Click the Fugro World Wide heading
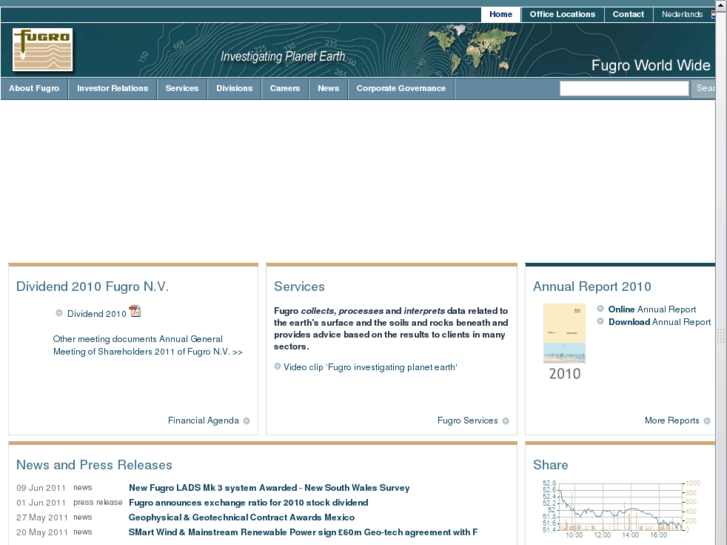The width and height of the screenshot is (727, 545). 650,65
